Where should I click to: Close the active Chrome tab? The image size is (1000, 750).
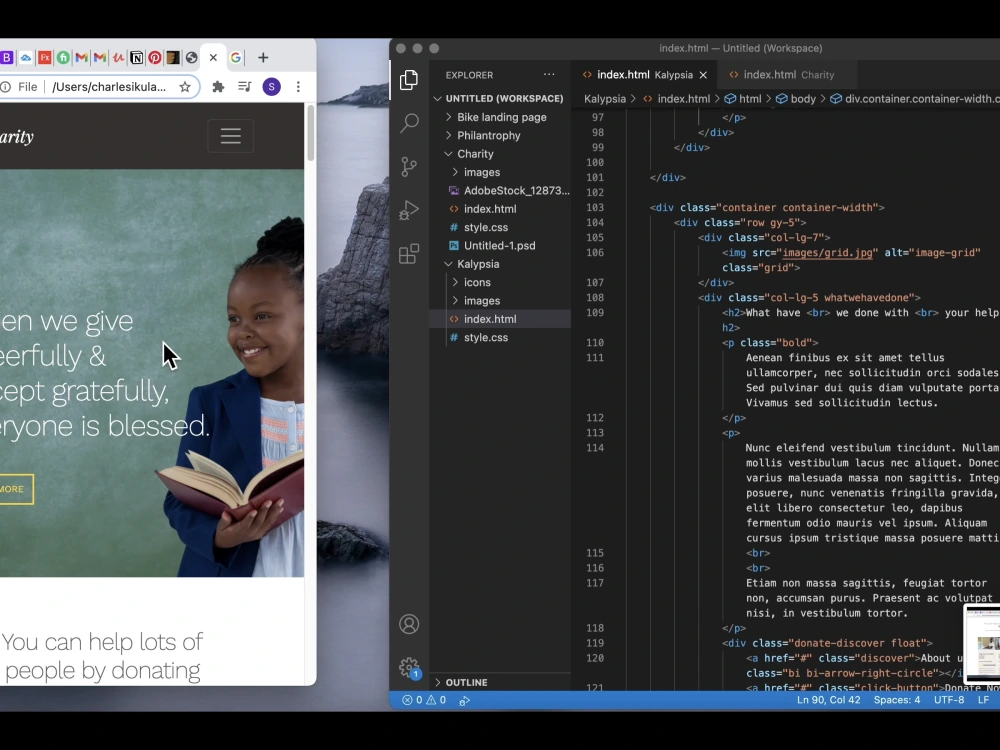click(x=213, y=57)
